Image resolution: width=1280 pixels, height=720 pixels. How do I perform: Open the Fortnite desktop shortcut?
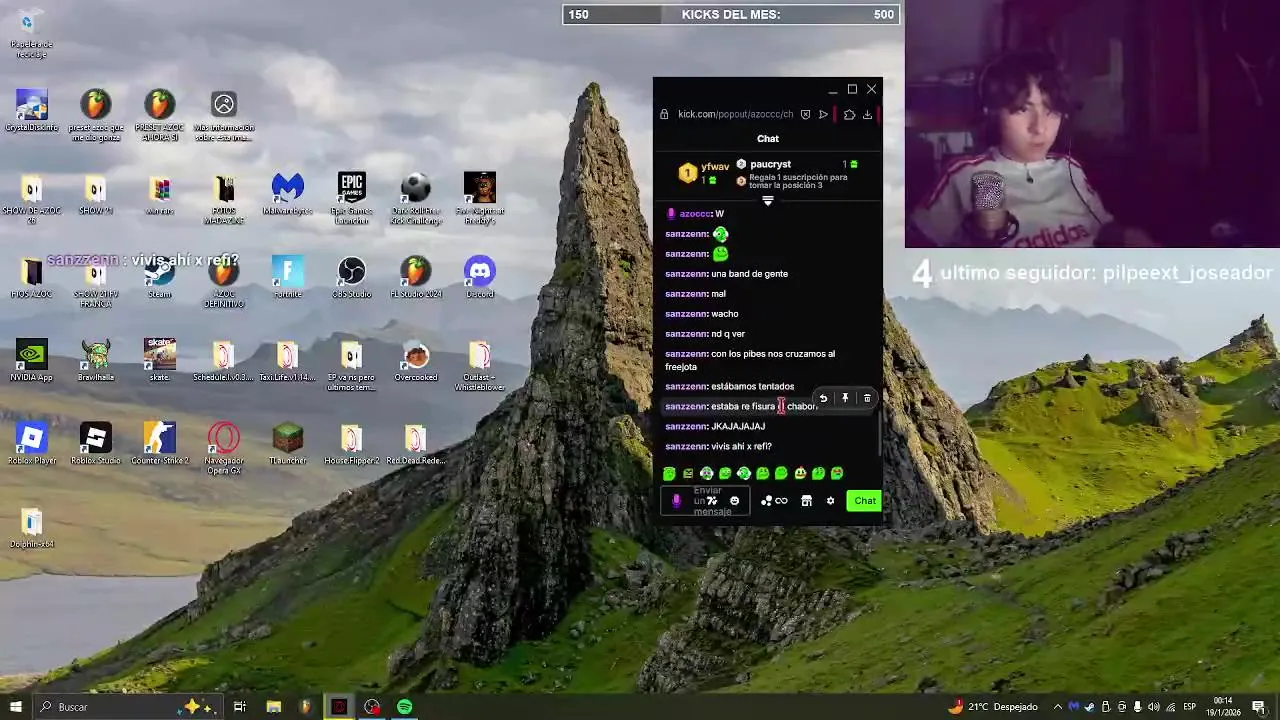click(287, 277)
